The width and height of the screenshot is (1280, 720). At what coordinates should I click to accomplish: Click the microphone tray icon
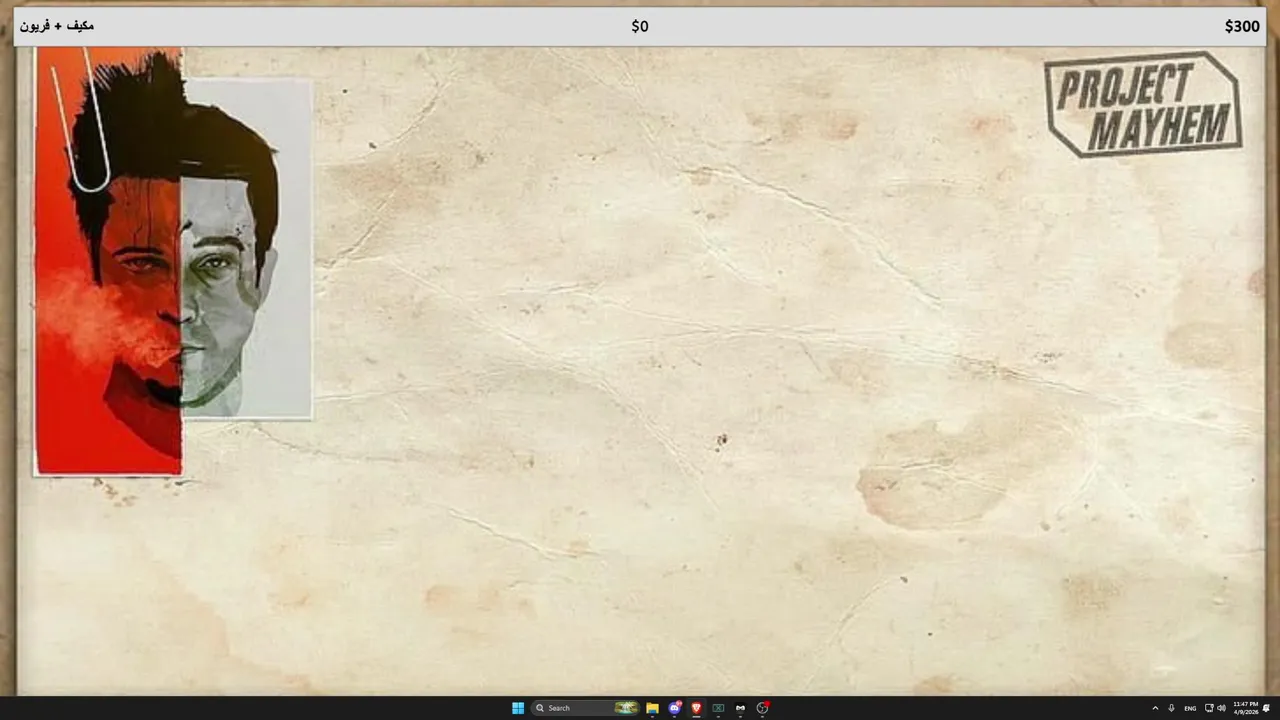click(1171, 708)
